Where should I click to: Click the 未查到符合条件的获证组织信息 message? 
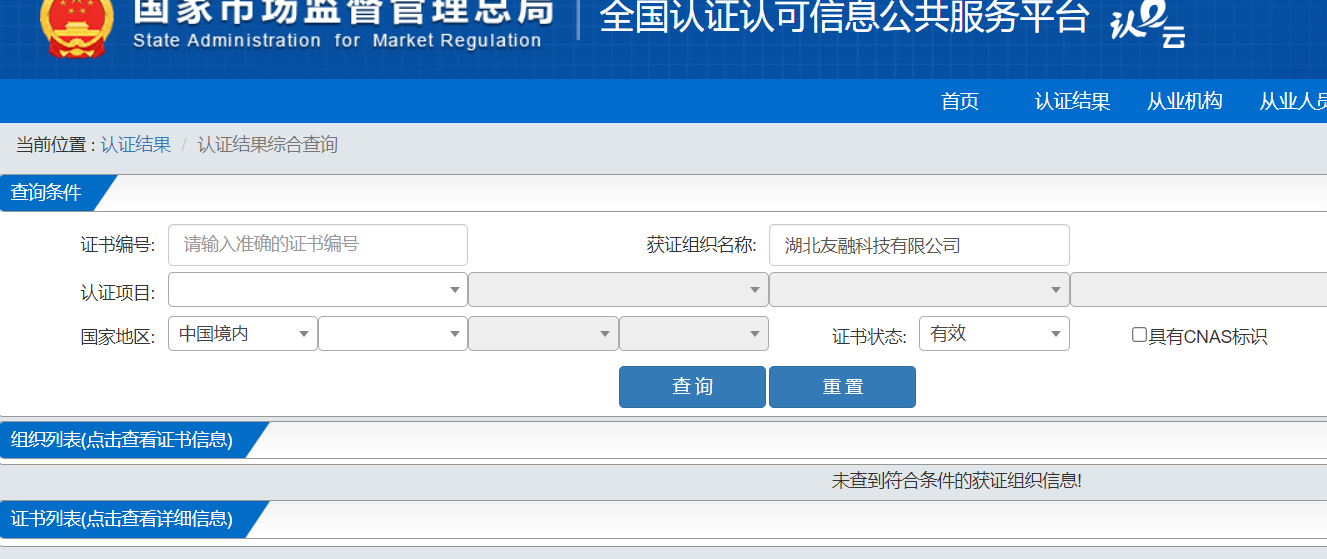point(957,481)
